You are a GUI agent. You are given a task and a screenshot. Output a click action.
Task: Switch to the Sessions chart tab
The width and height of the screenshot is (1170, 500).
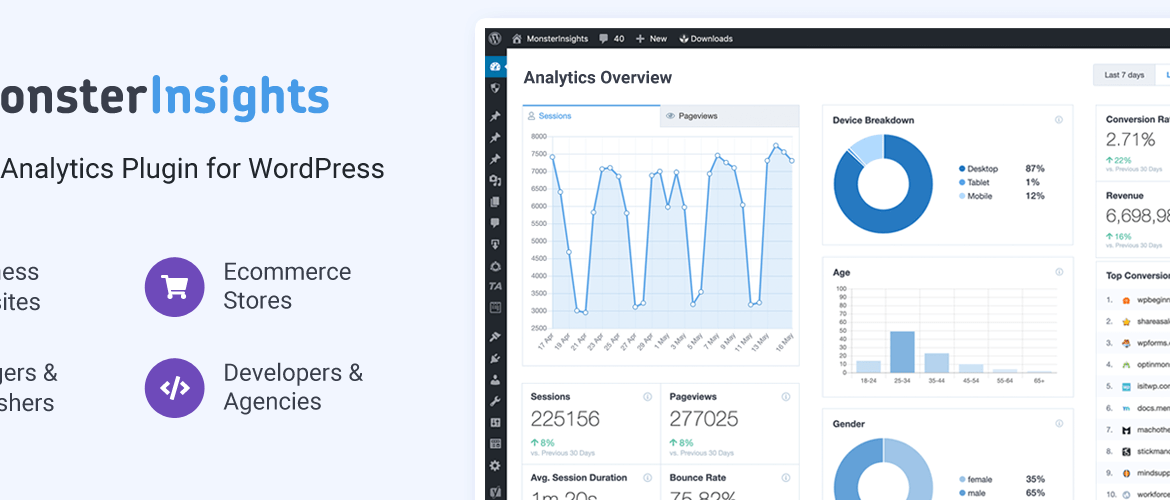click(592, 116)
